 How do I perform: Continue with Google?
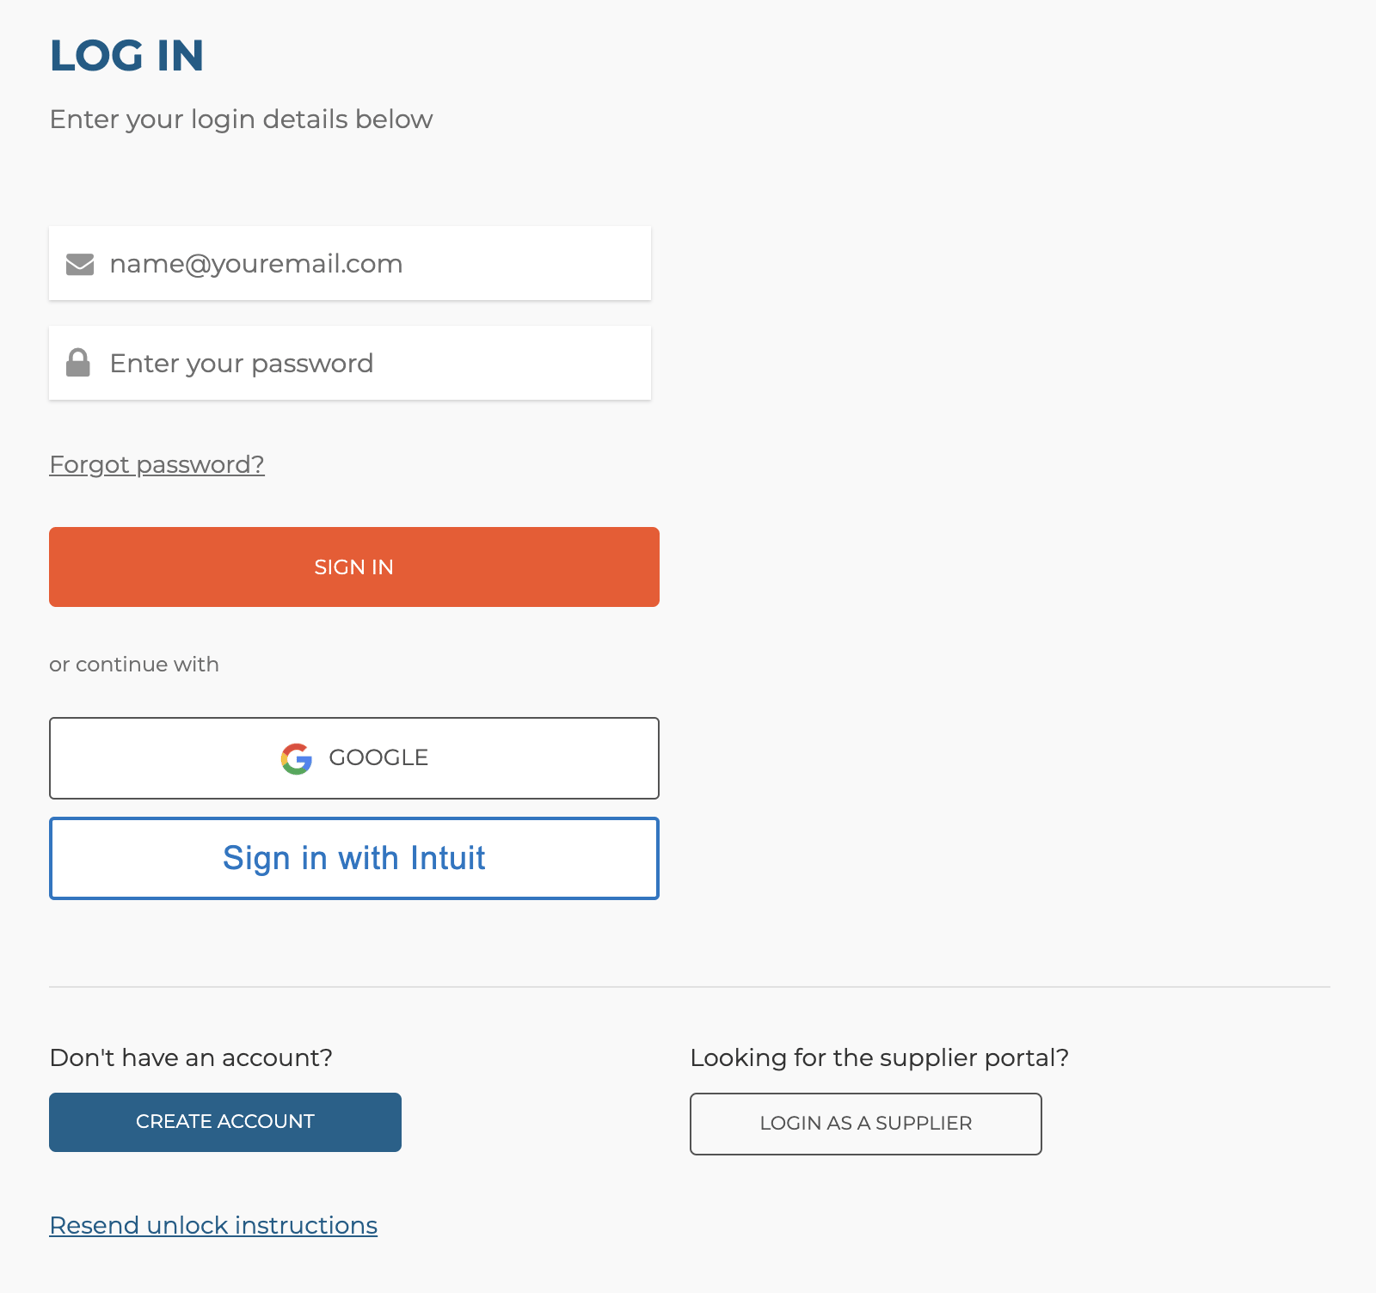pyautogui.click(x=354, y=757)
